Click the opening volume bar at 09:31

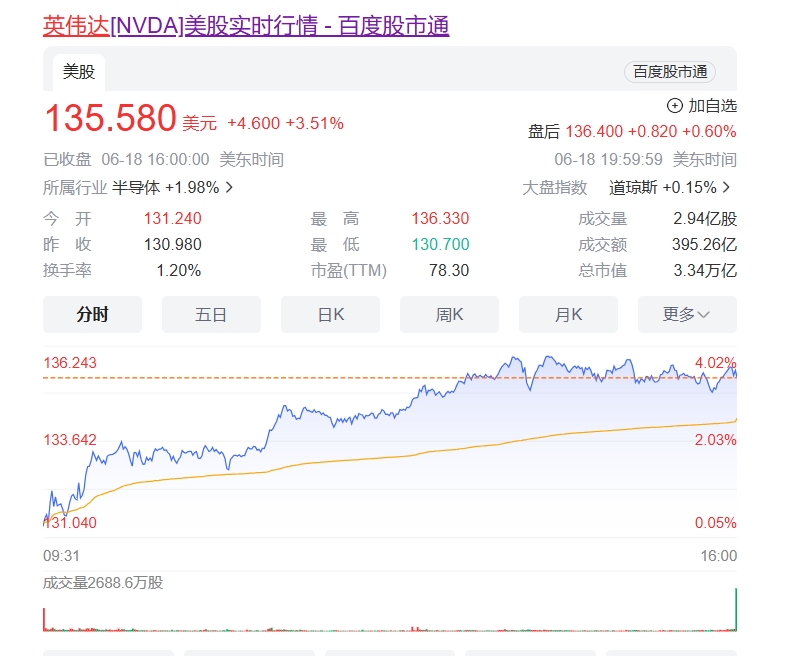click(44, 619)
